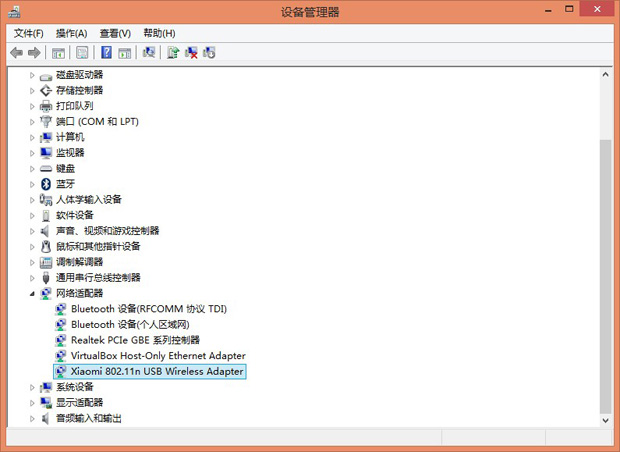The width and height of the screenshot is (620, 452).
Task: Collapse the 网络适配器 tree node
Action: pyautogui.click(x=32, y=294)
